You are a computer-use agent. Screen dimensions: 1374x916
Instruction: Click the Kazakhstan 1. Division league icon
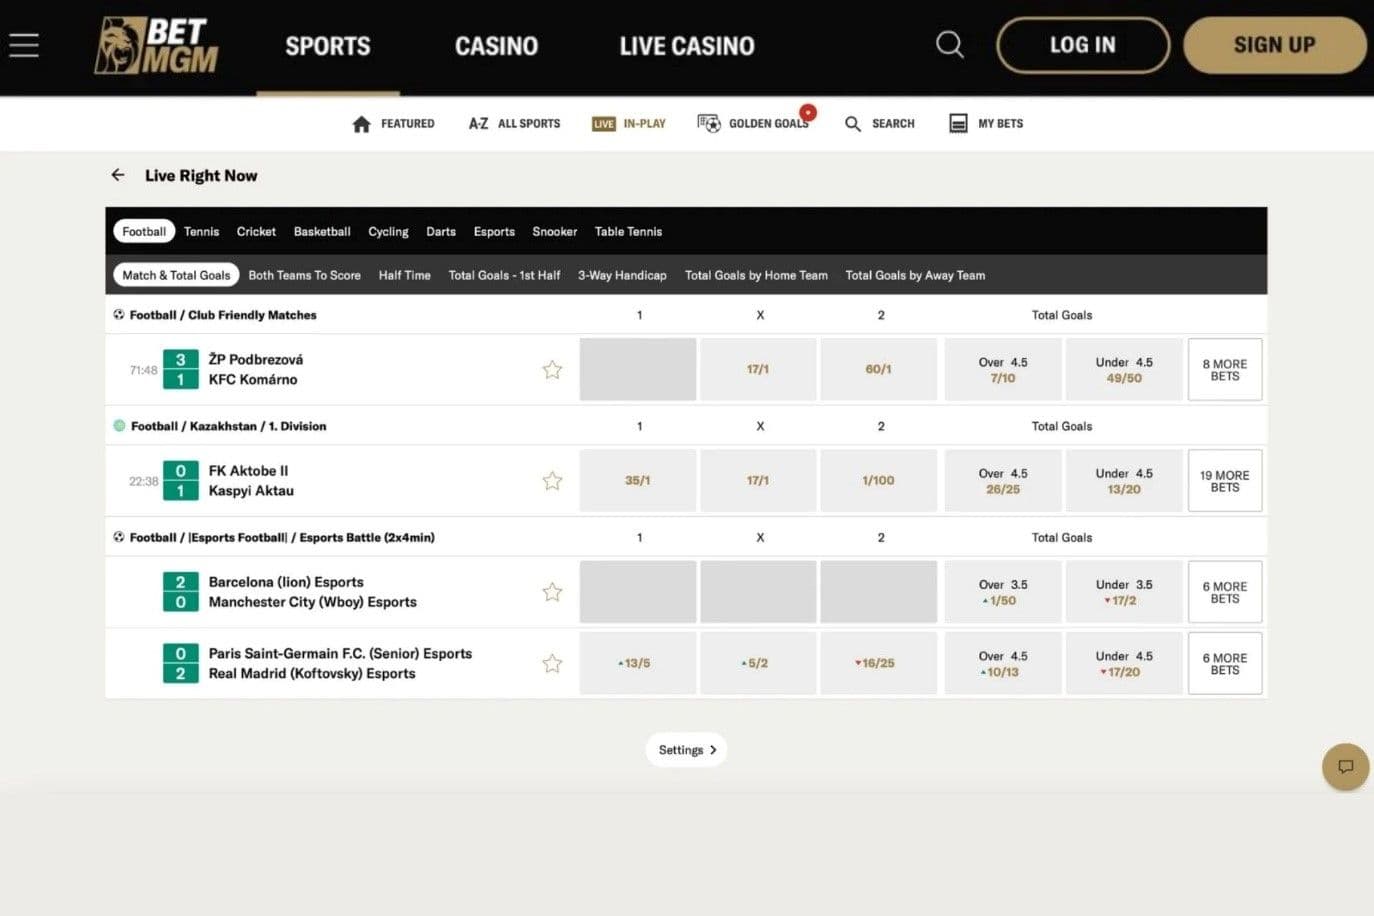tap(119, 426)
